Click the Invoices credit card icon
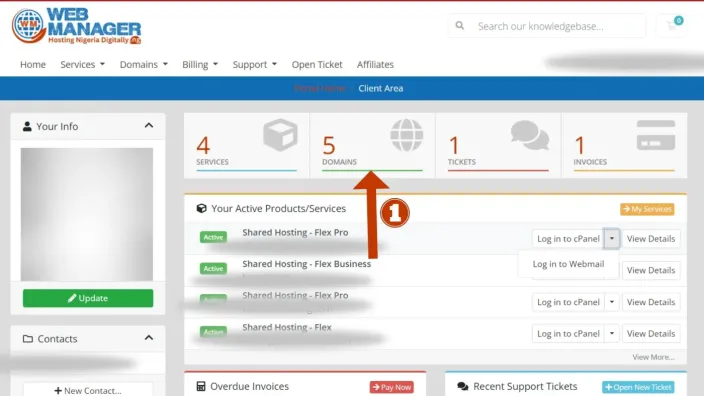 click(x=656, y=135)
